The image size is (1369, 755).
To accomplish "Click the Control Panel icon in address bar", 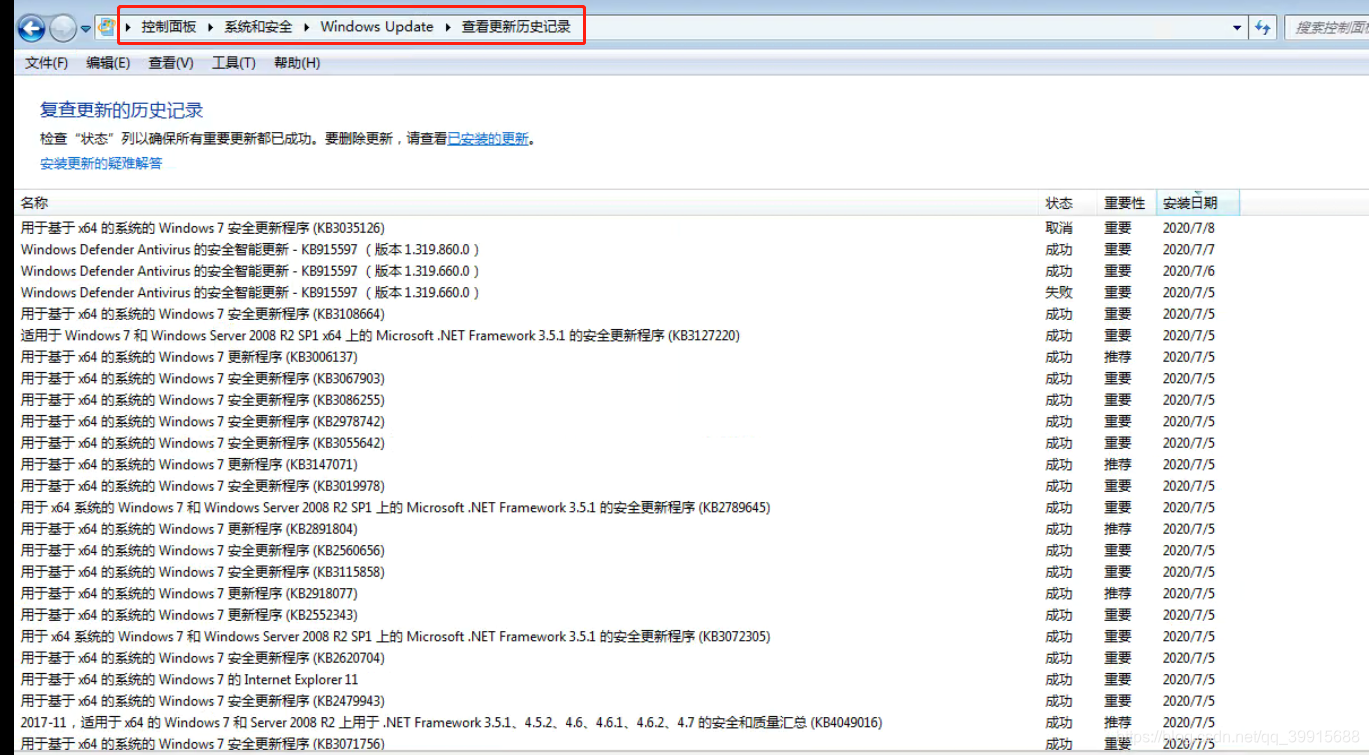I will (106, 27).
